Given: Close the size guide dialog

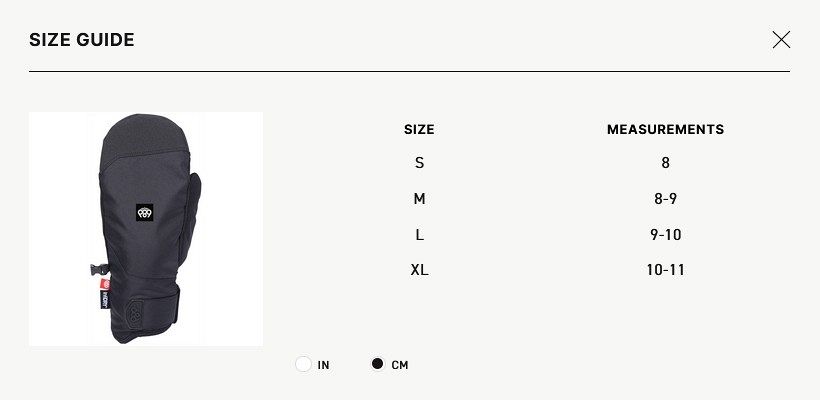Looking at the screenshot, I should pyautogui.click(x=781, y=39).
